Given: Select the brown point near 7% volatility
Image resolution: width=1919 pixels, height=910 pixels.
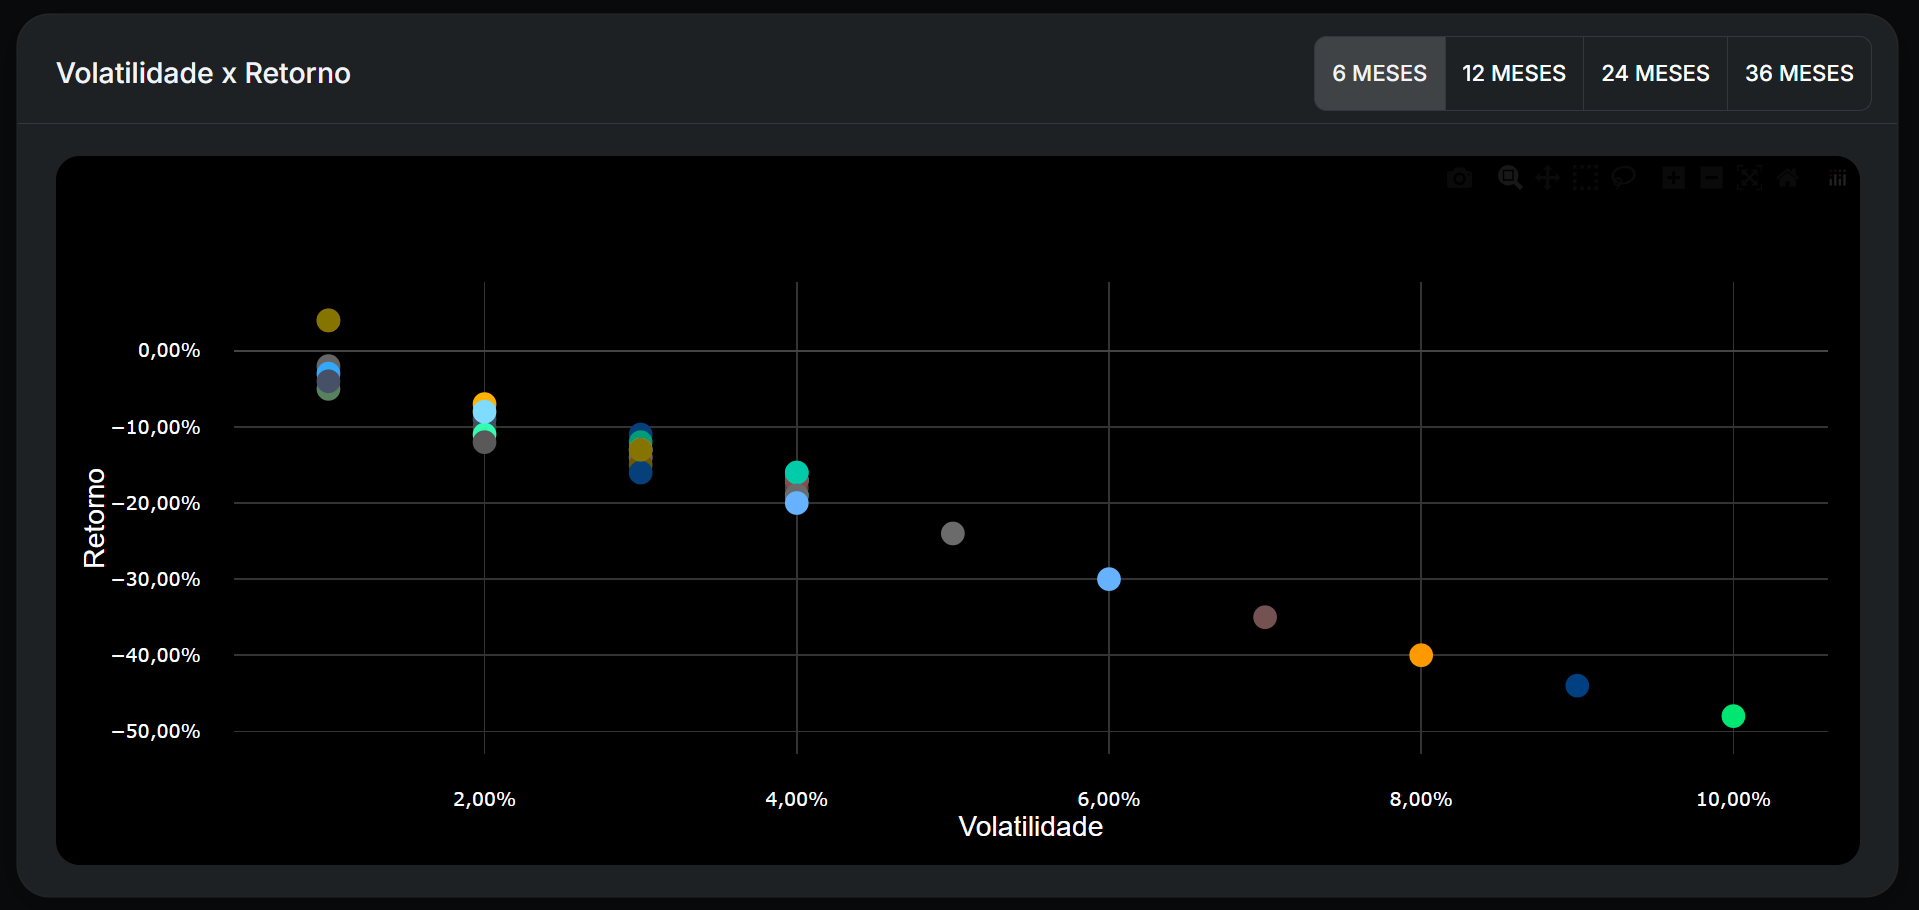Looking at the screenshot, I should pyautogui.click(x=1265, y=617).
